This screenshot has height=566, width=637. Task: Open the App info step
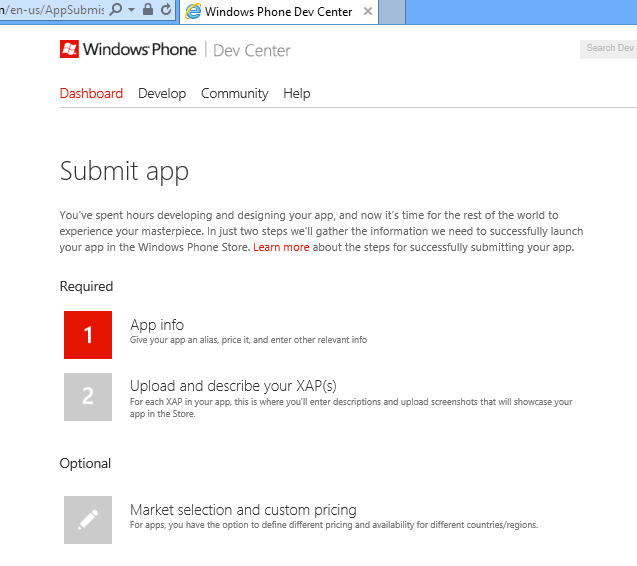point(157,325)
